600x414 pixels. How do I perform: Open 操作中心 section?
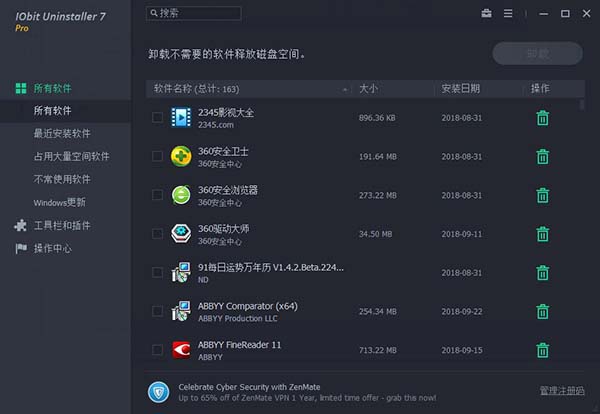[52, 249]
